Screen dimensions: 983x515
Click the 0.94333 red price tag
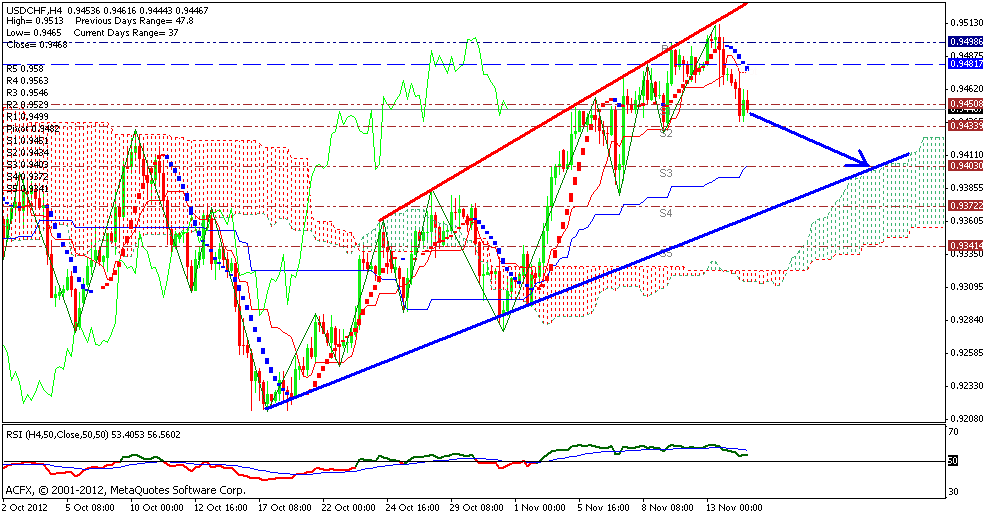[x=964, y=126]
